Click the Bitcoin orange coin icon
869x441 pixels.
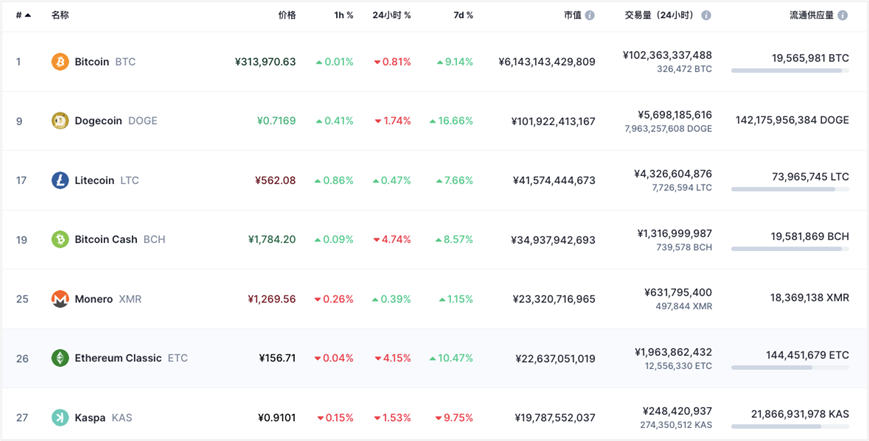(60, 62)
